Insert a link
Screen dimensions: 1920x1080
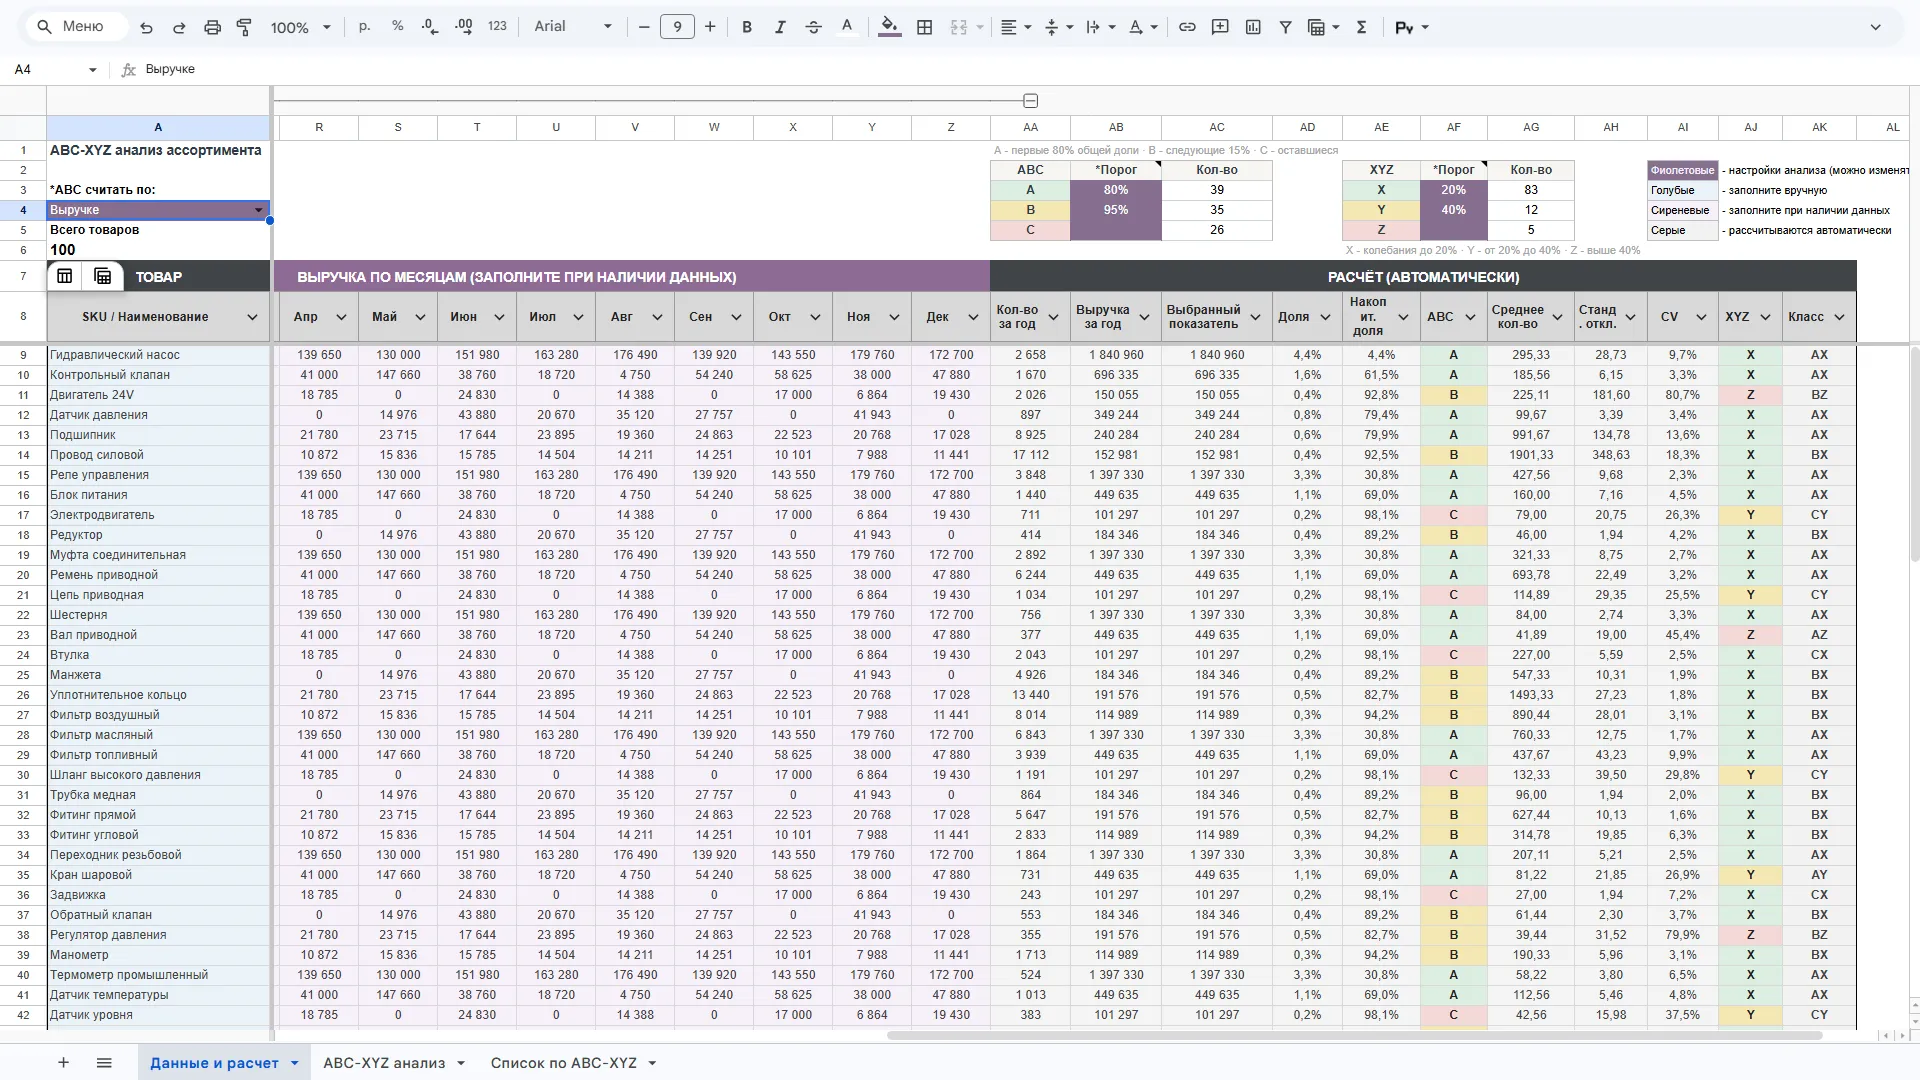[1187, 27]
